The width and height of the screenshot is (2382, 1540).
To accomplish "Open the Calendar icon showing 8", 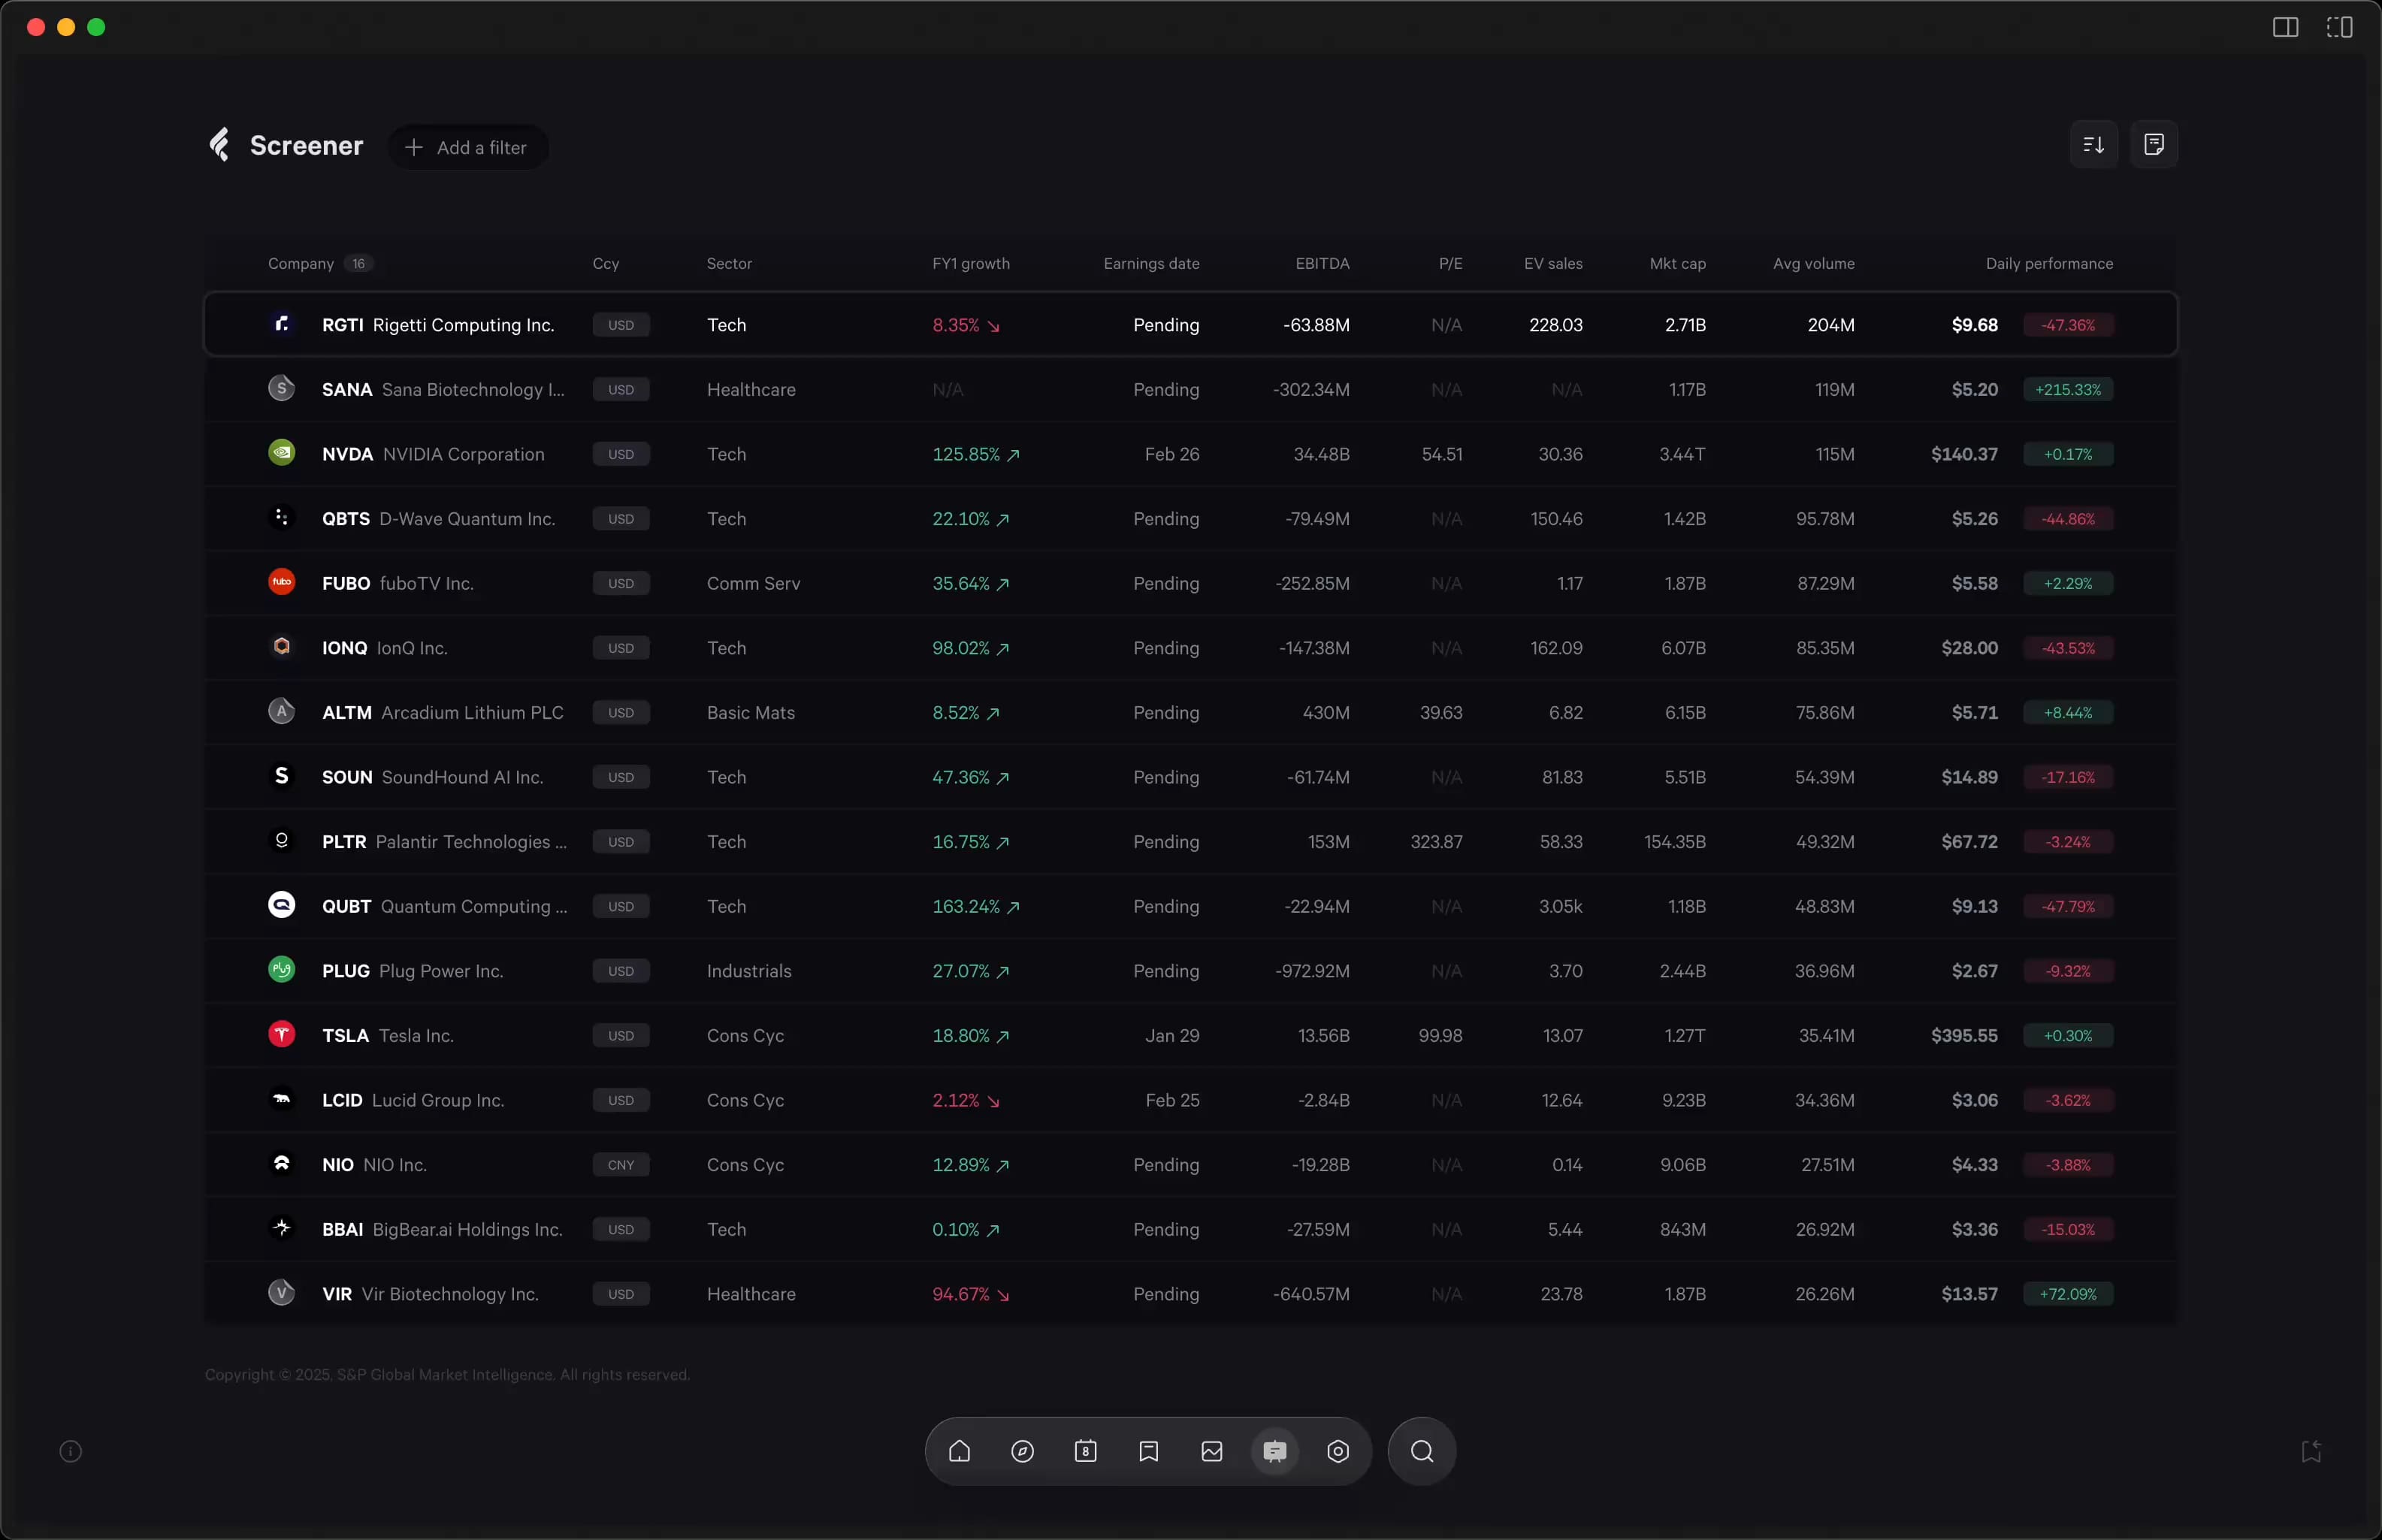I will point(1086,1451).
